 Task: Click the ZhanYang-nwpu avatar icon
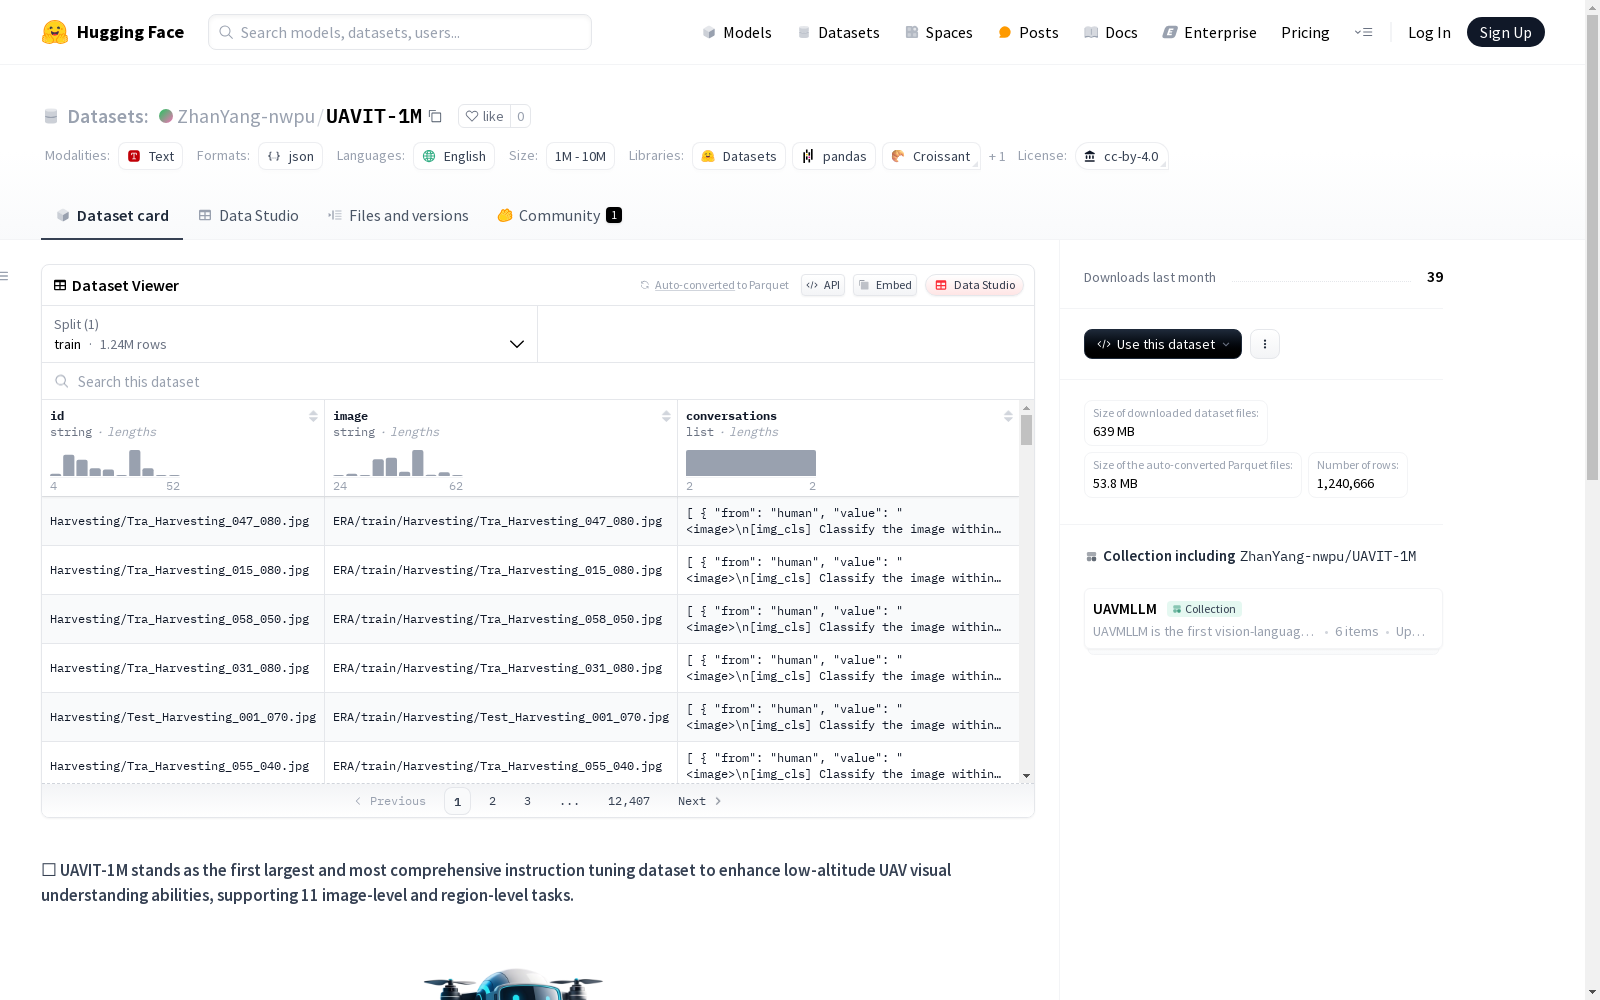click(x=166, y=116)
